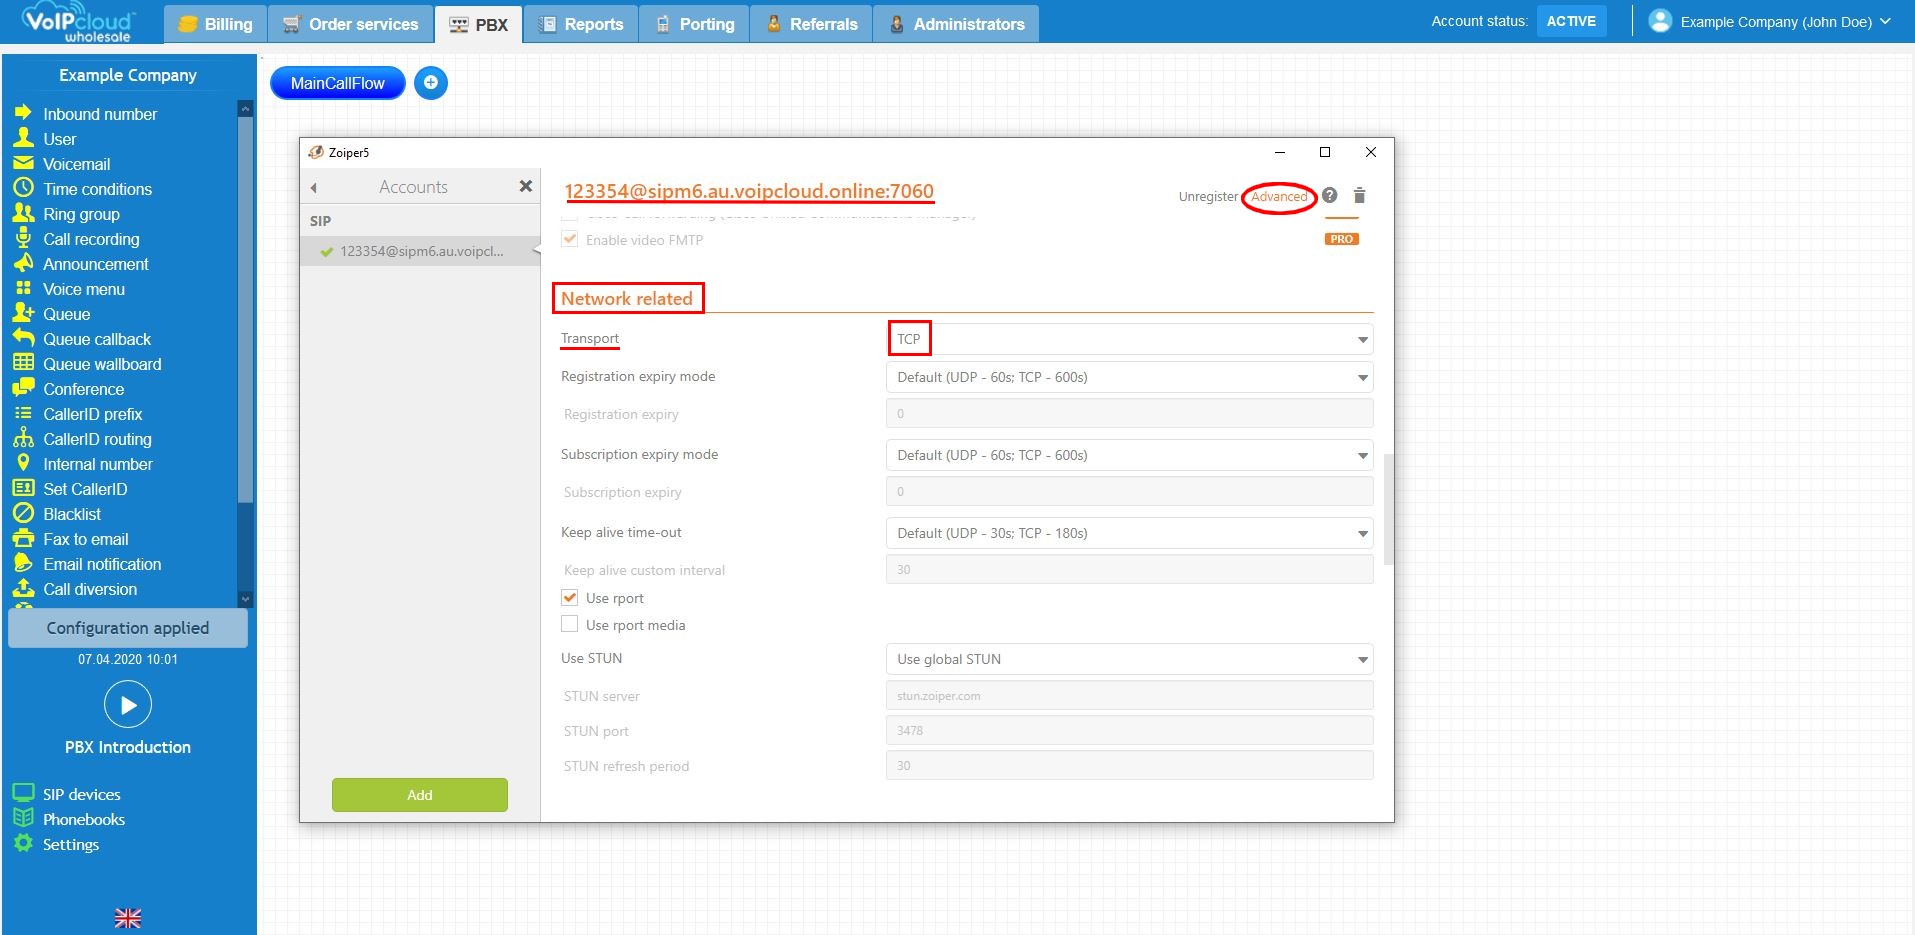Switch to the PBX tab
The width and height of the screenshot is (1915, 935).
click(x=479, y=24)
